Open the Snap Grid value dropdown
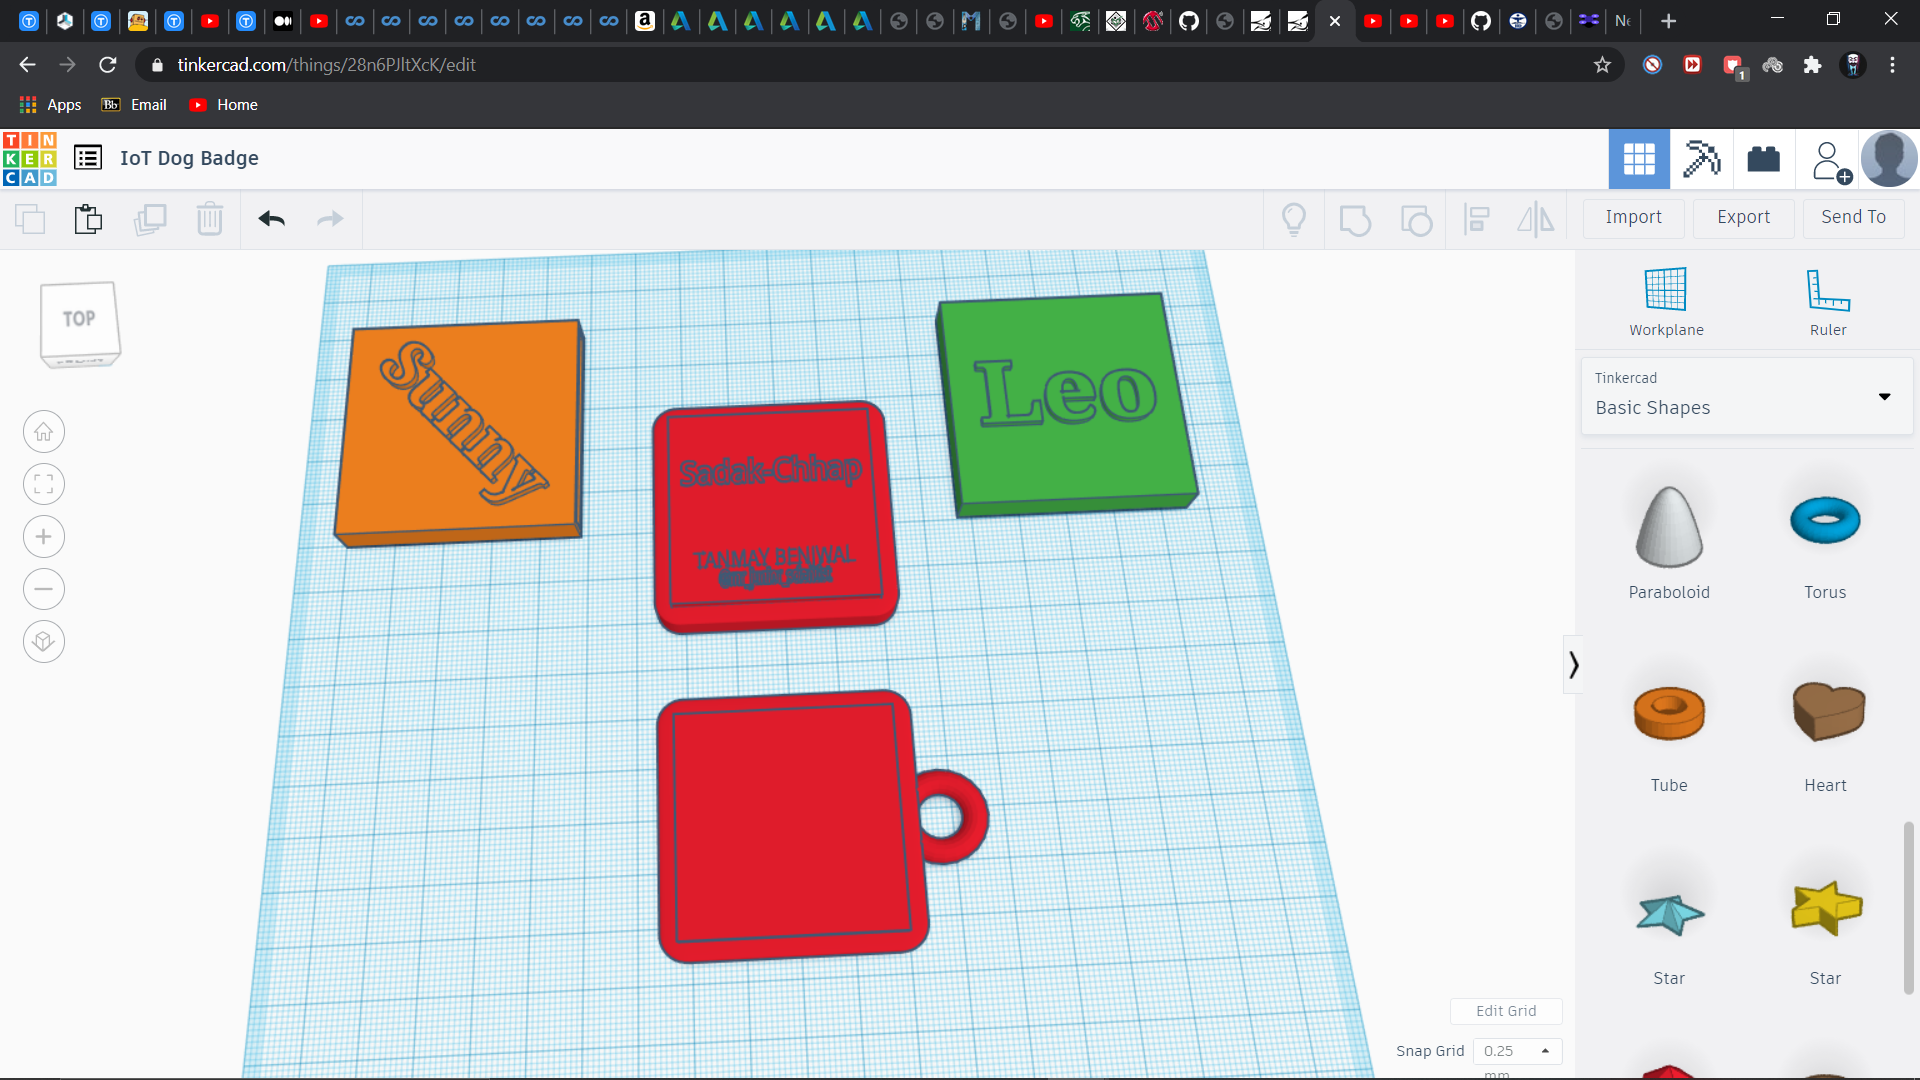The image size is (1920, 1080). pyautogui.click(x=1517, y=1051)
